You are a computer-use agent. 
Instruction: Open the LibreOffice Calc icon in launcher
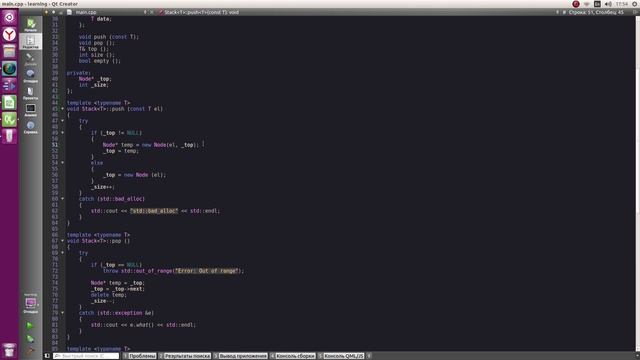tap(9, 102)
